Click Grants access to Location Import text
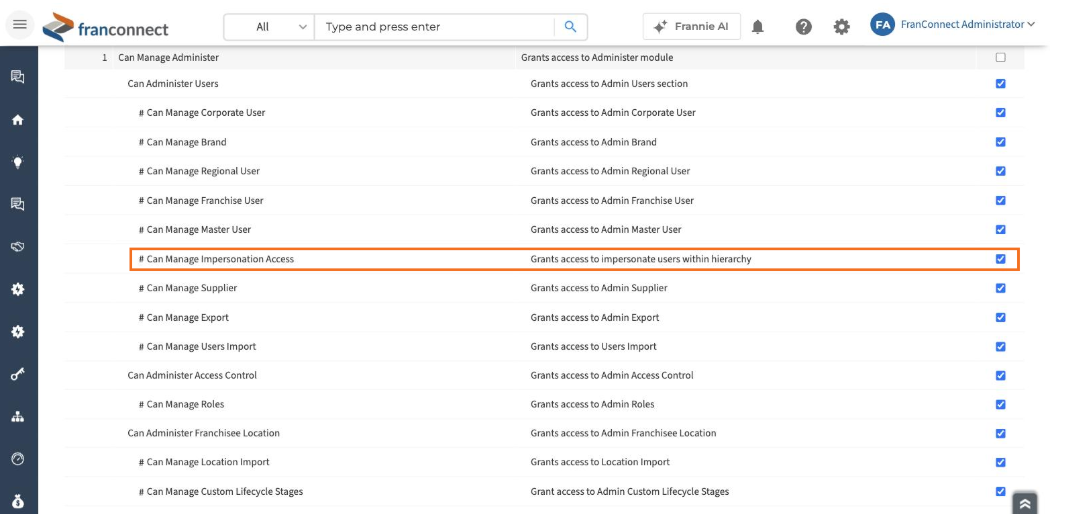Screen dimensions: 1072x514 (x=600, y=462)
